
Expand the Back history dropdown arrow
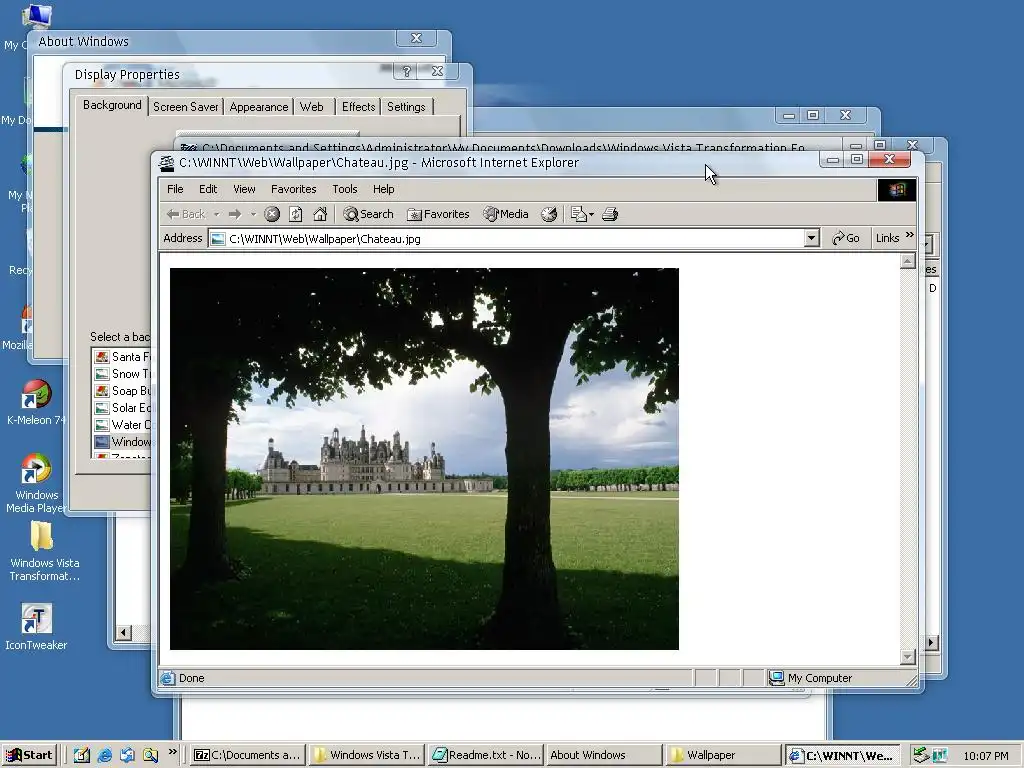pyautogui.click(x=216, y=214)
